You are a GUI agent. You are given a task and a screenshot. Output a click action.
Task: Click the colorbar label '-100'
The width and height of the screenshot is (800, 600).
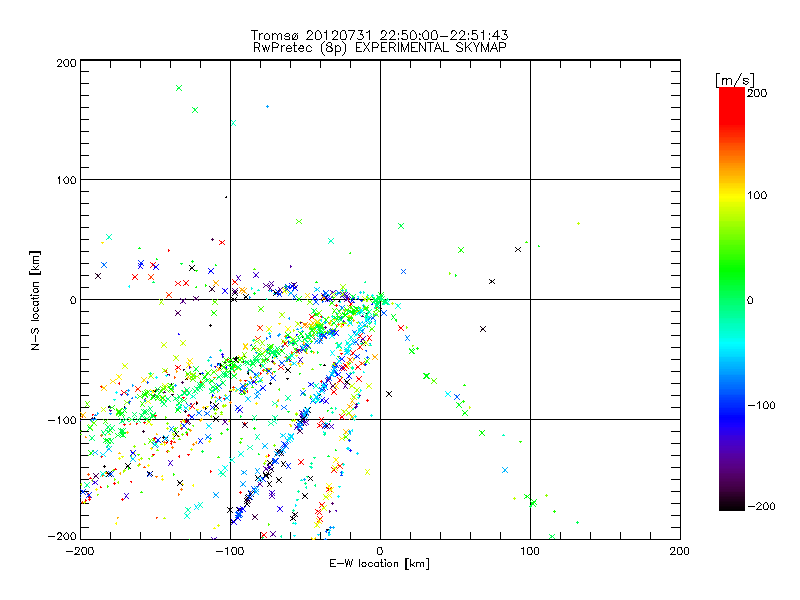[762, 406]
